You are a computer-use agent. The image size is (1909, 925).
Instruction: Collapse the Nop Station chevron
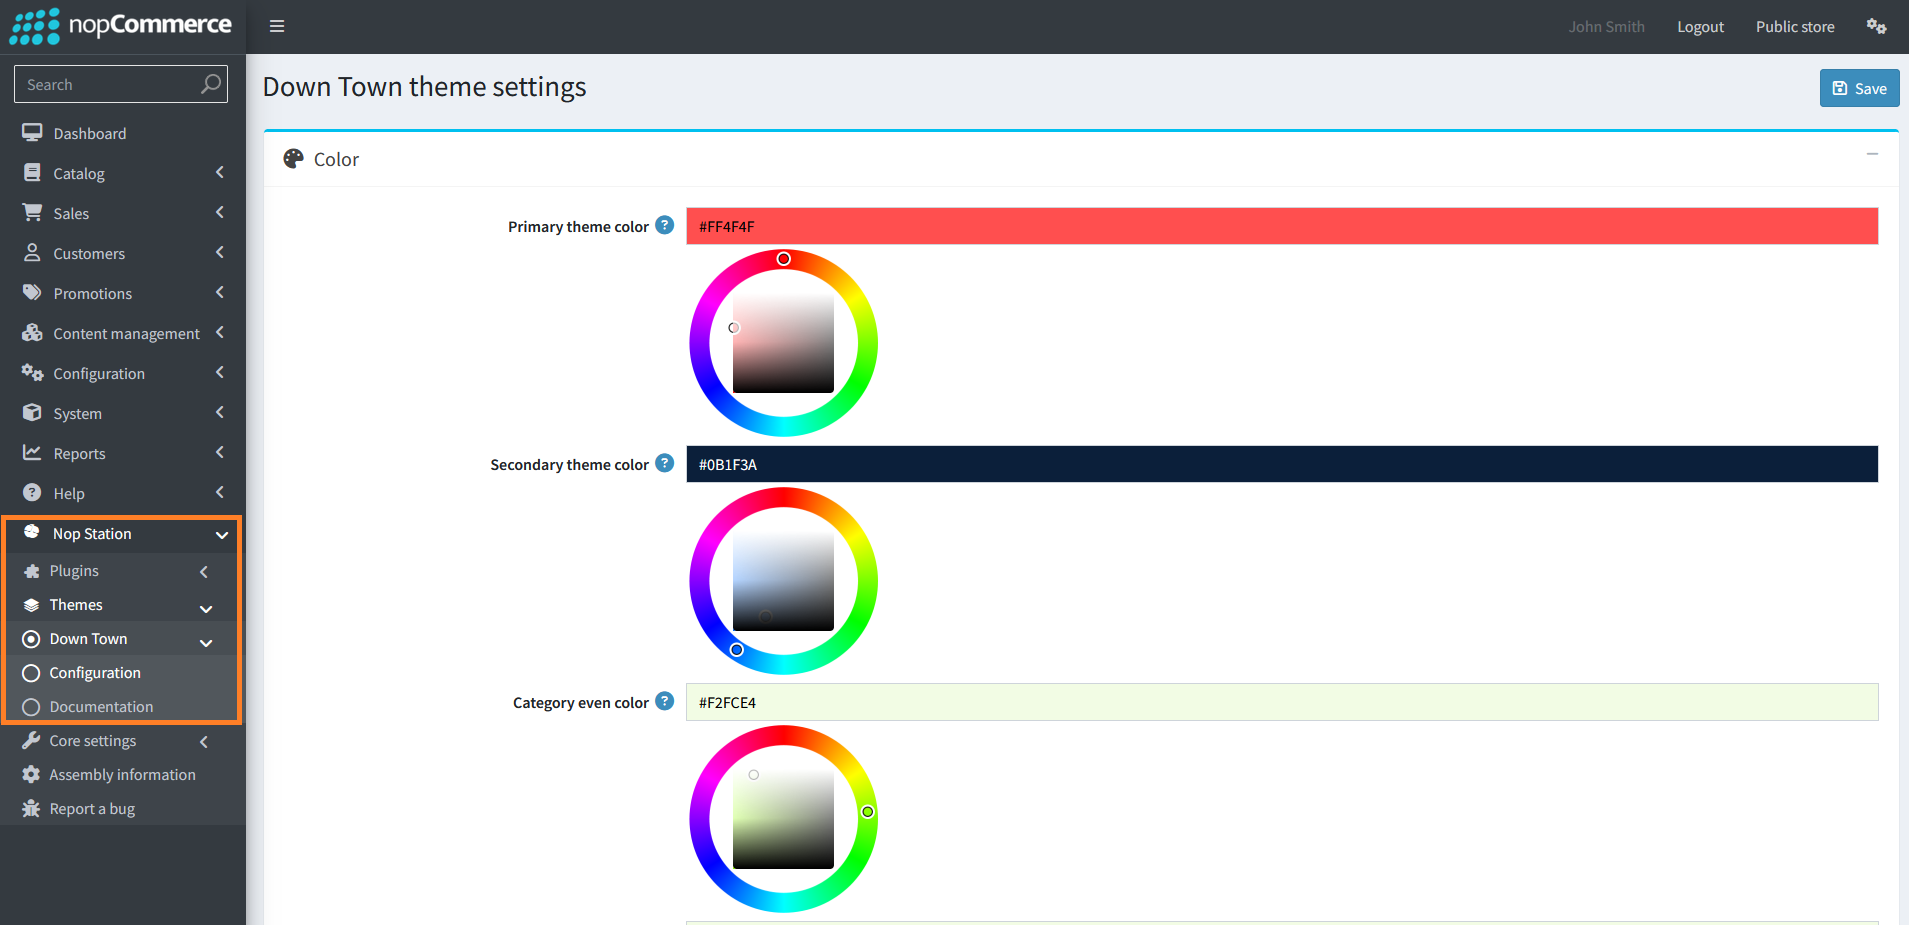coord(222,535)
